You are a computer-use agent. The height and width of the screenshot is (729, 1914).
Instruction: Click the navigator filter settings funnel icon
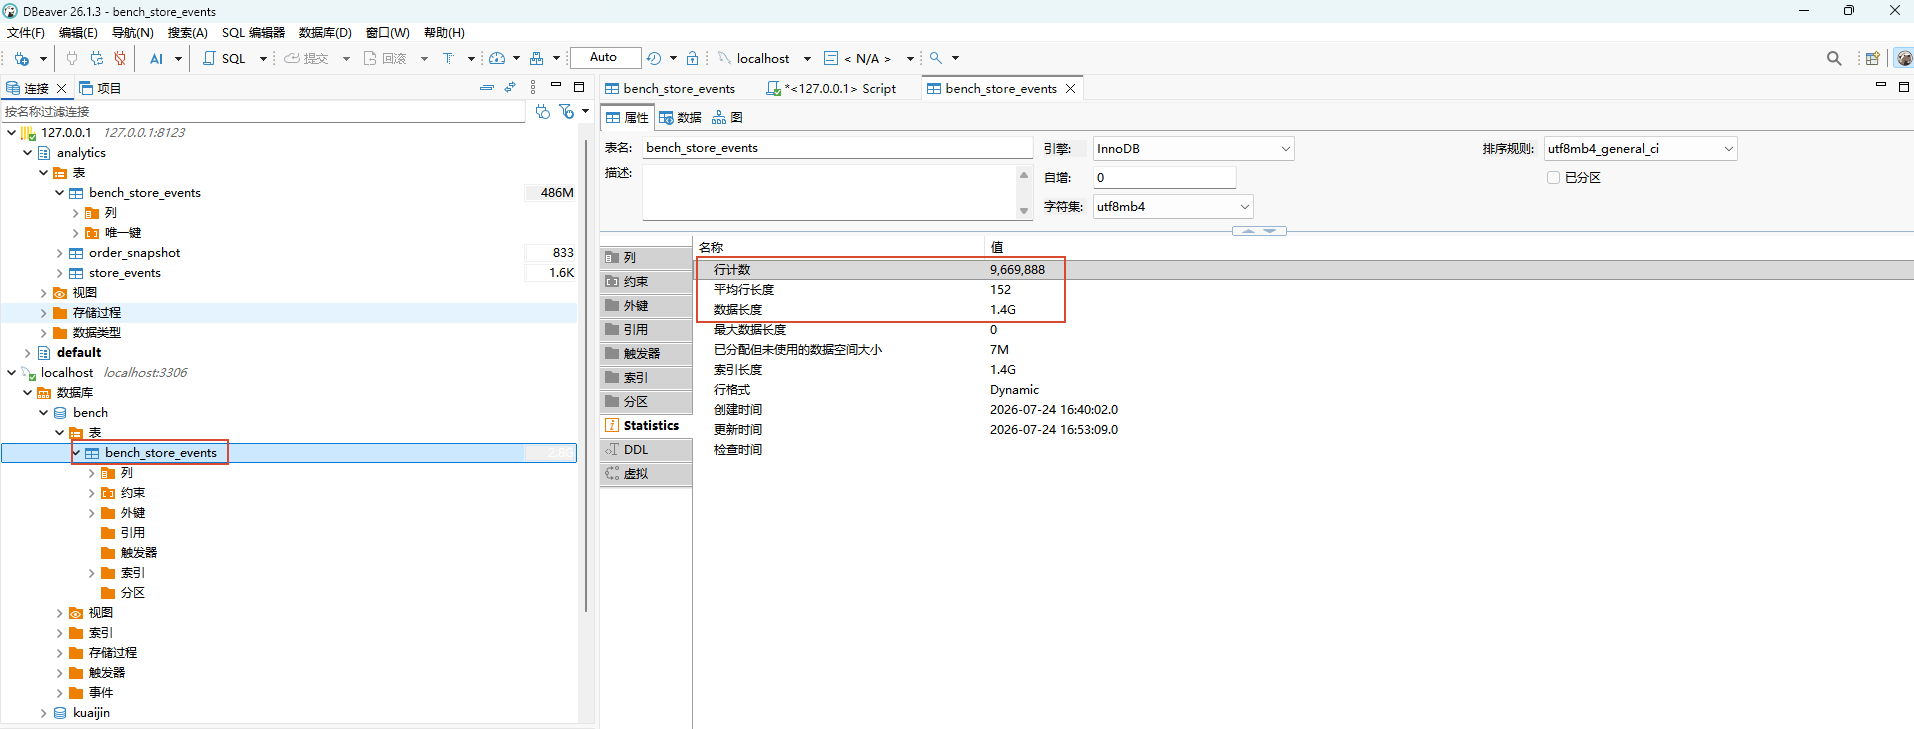click(566, 111)
